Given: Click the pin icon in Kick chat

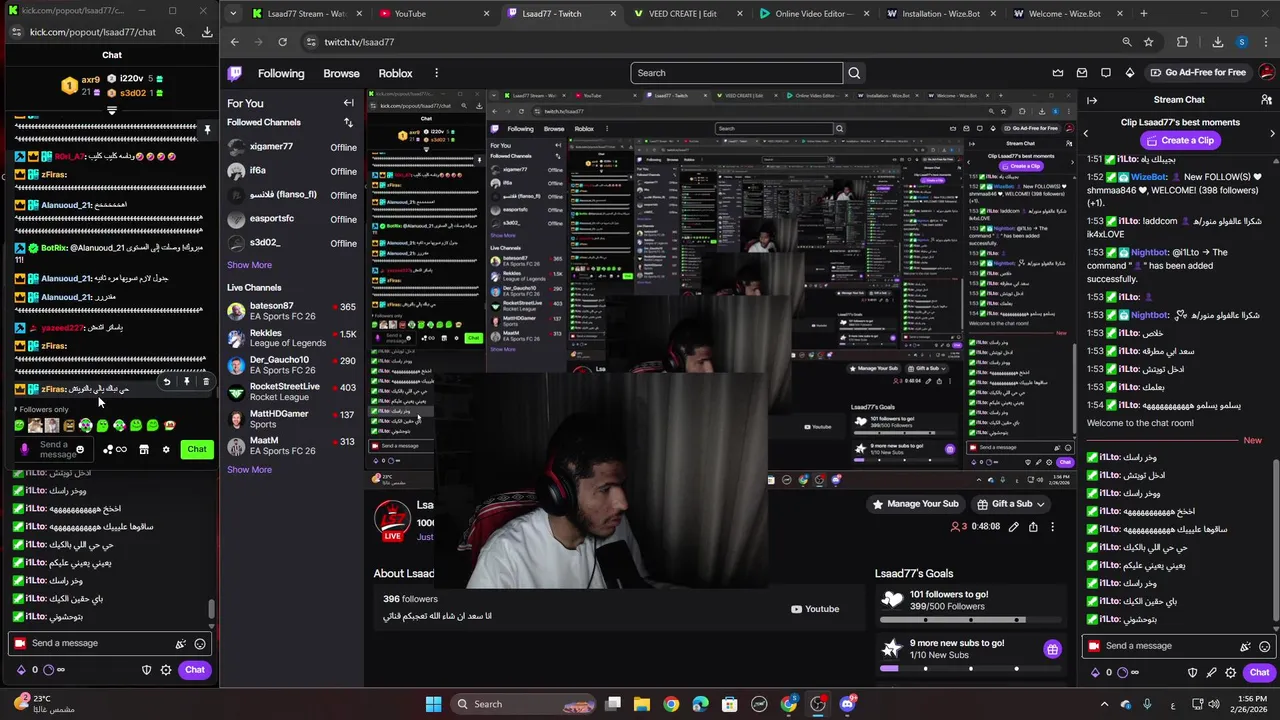Looking at the screenshot, I should coord(207,130).
